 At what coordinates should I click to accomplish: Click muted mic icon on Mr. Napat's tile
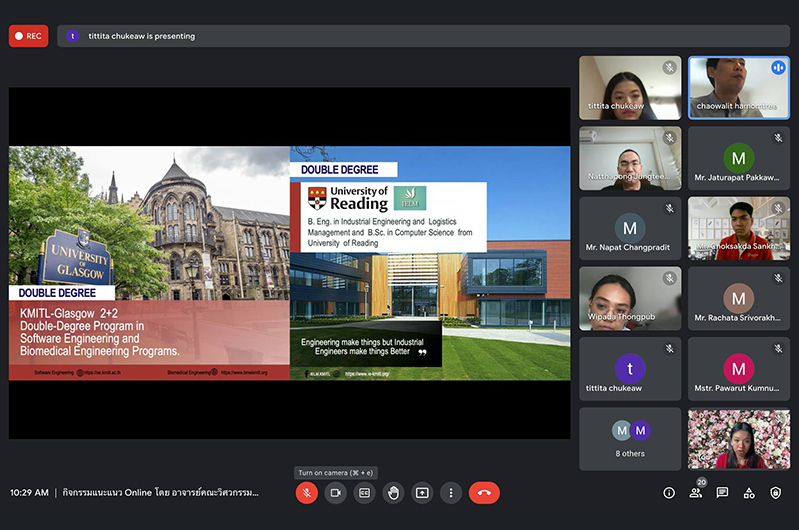(x=670, y=208)
